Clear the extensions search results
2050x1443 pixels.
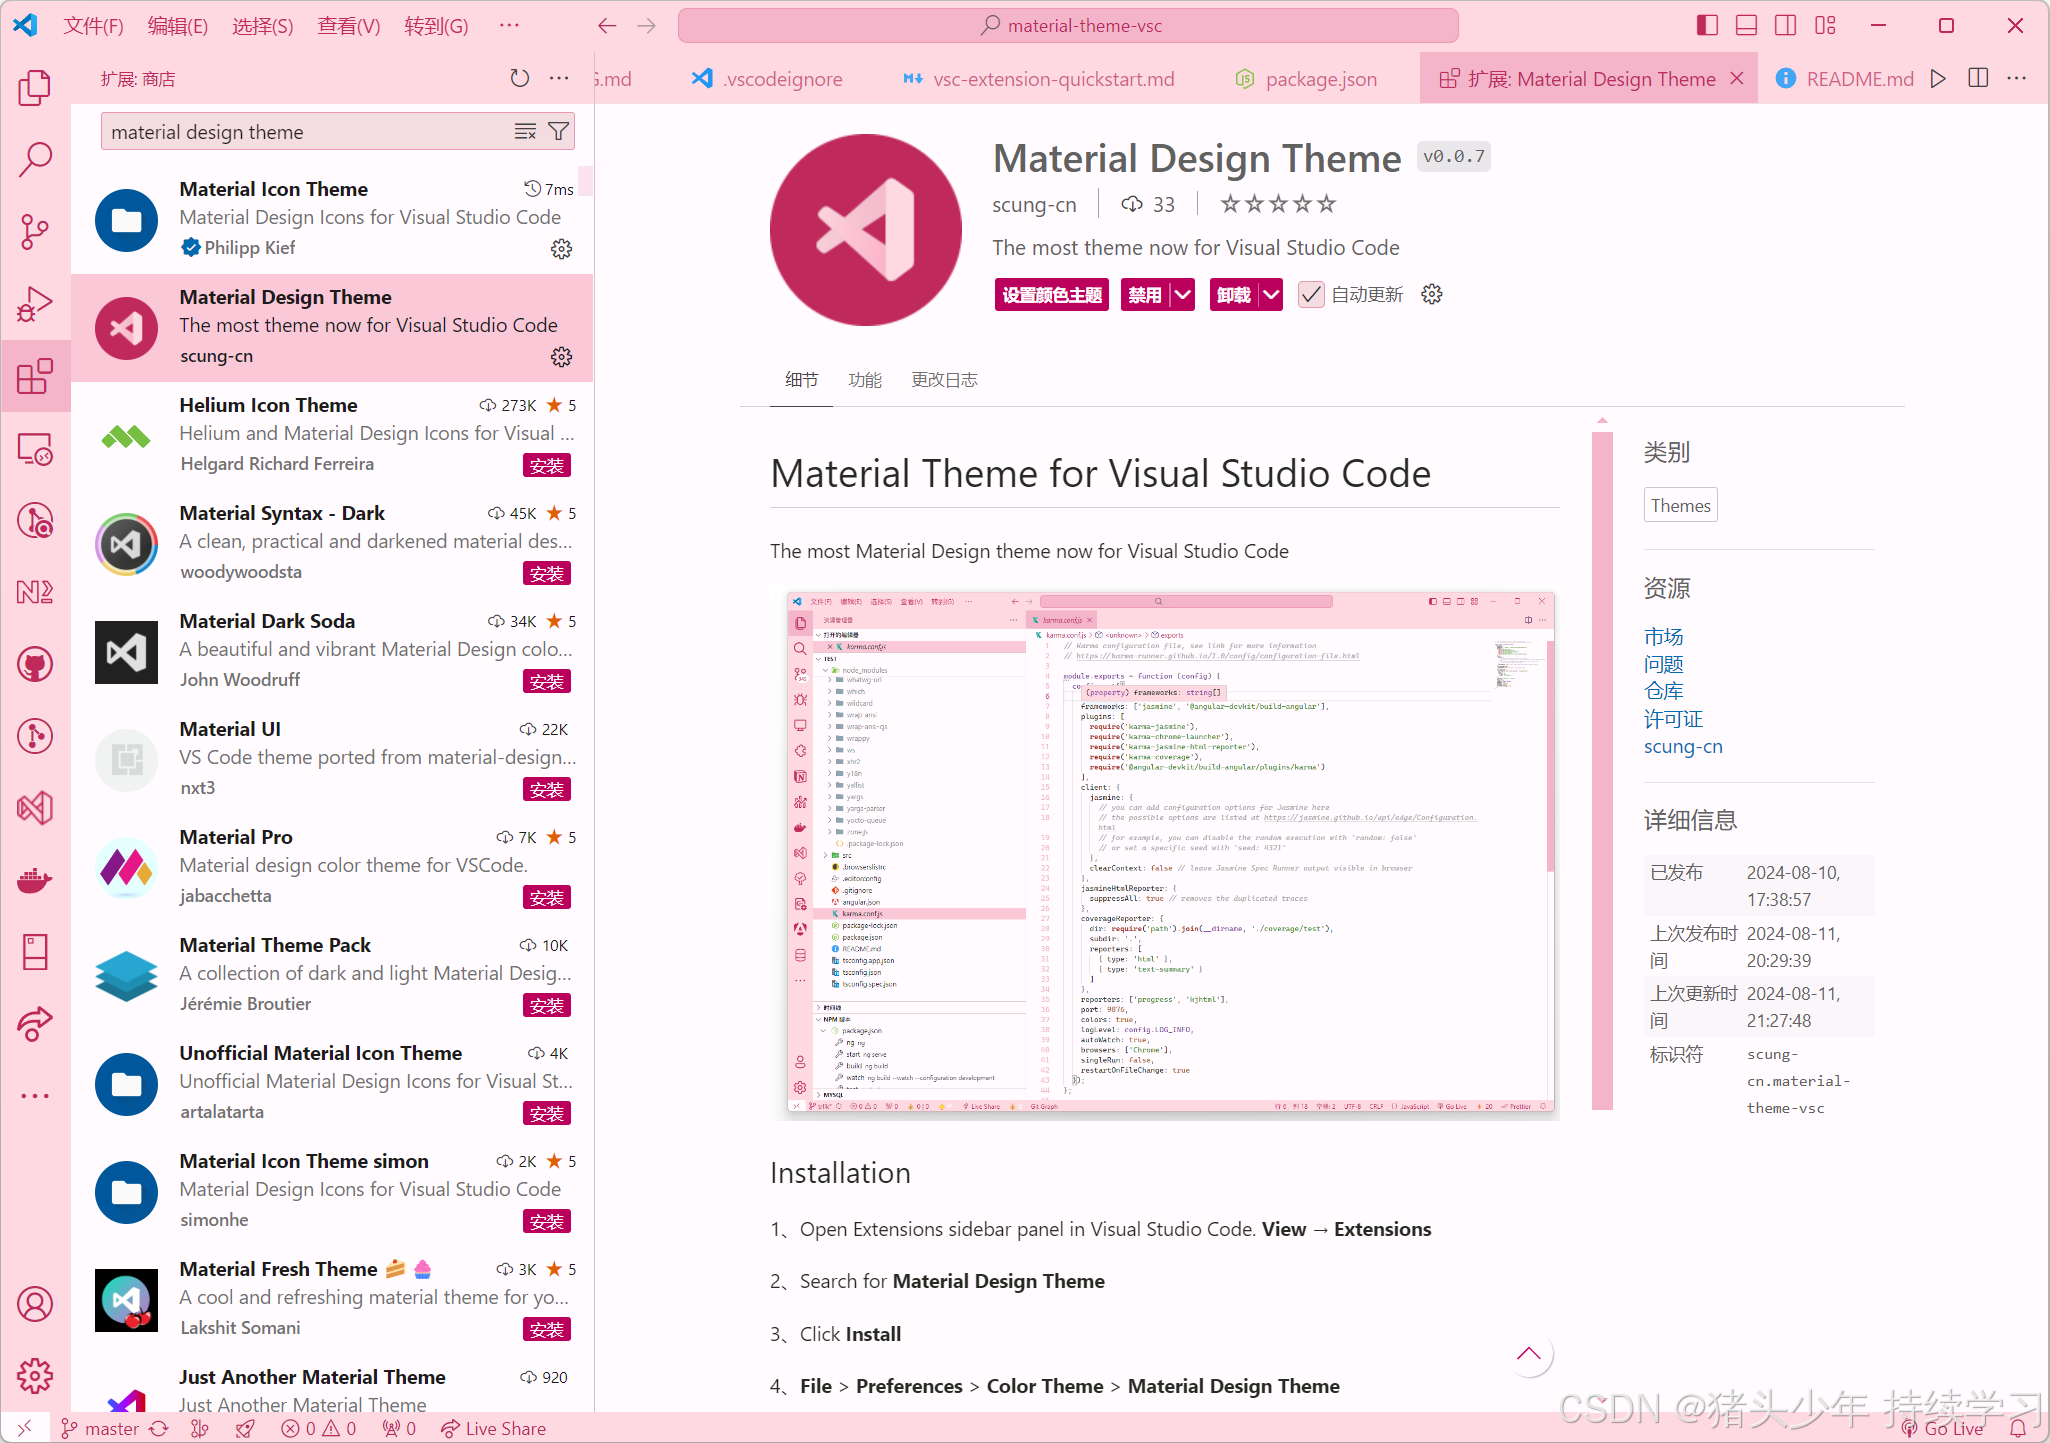pos(525,132)
